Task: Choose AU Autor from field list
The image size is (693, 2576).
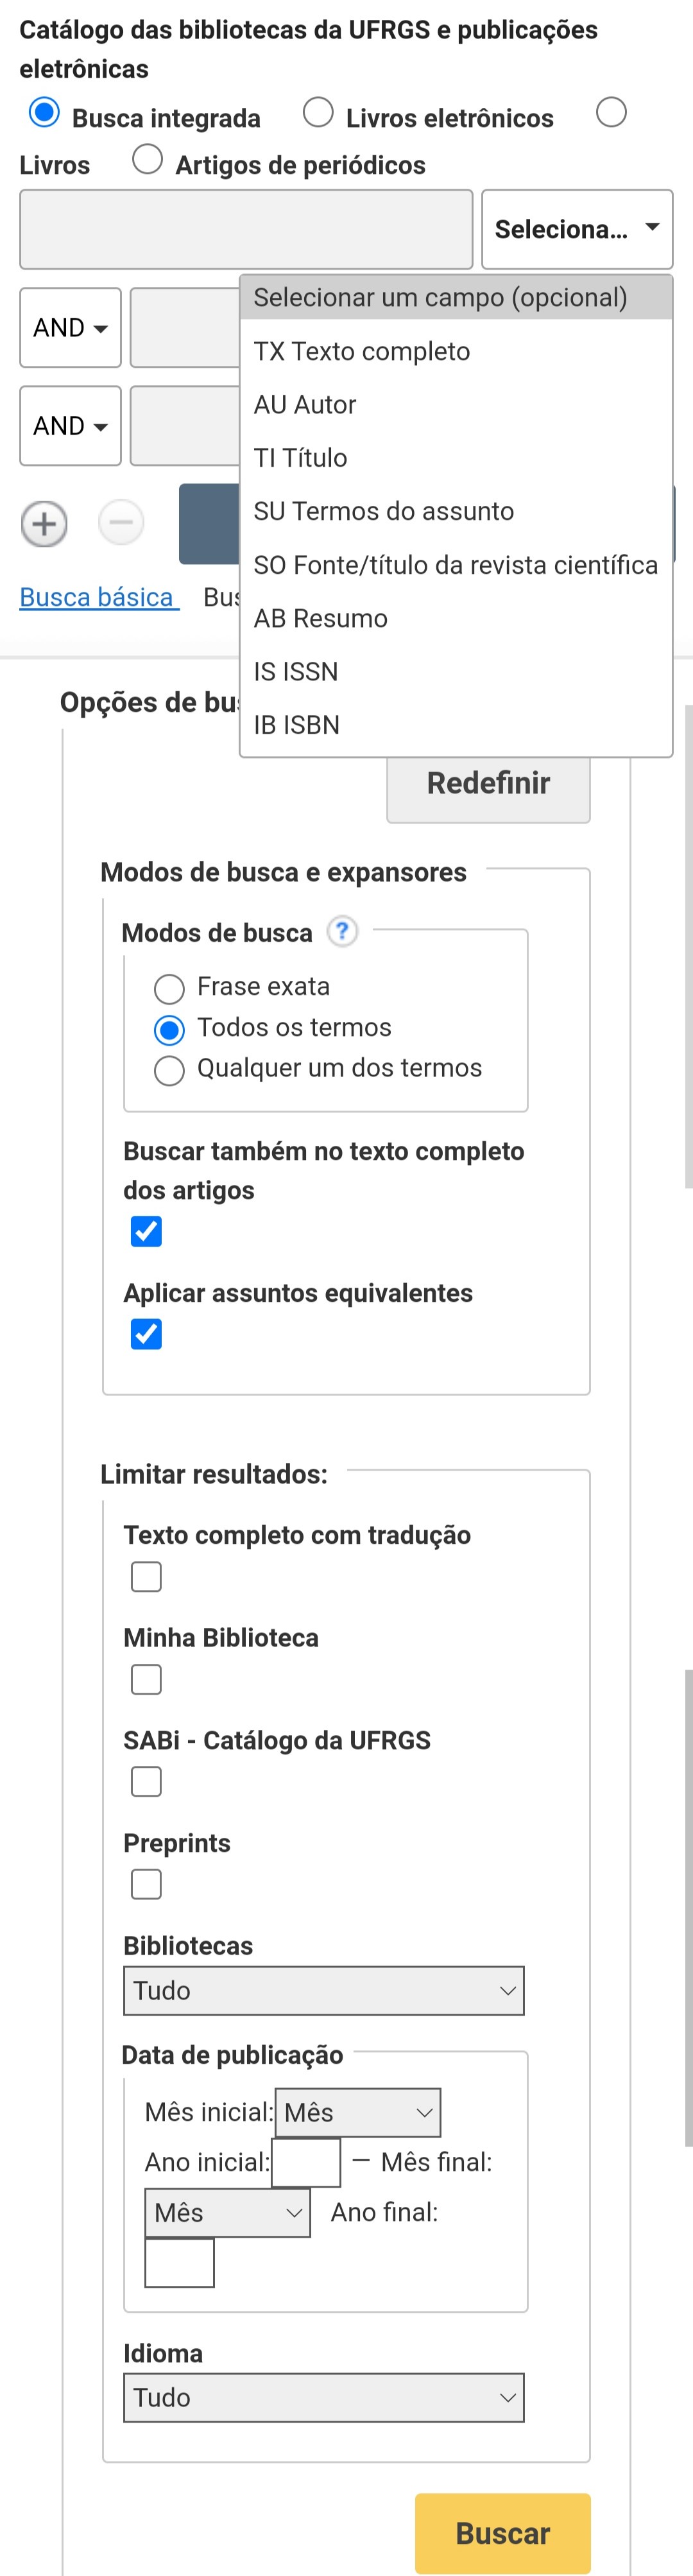Action: (x=305, y=405)
